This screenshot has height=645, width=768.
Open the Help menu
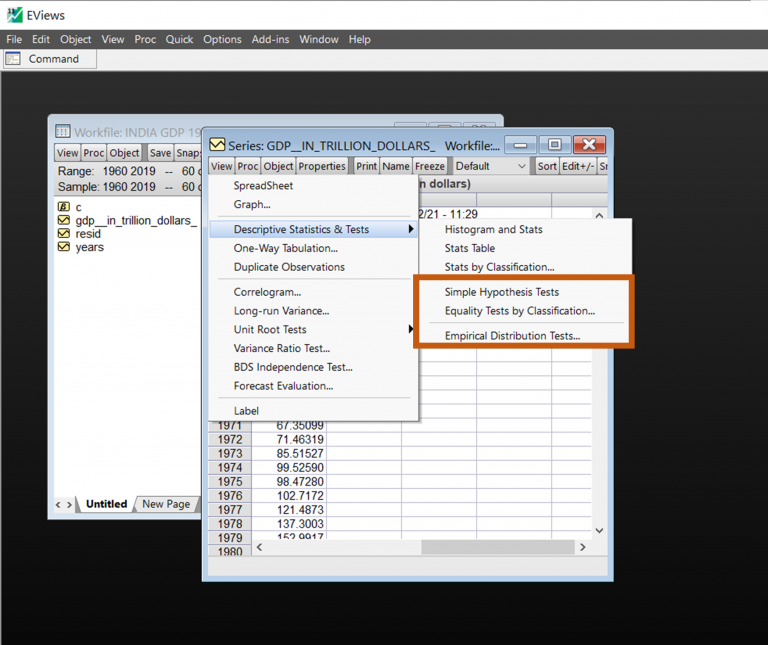click(x=360, y=39)
